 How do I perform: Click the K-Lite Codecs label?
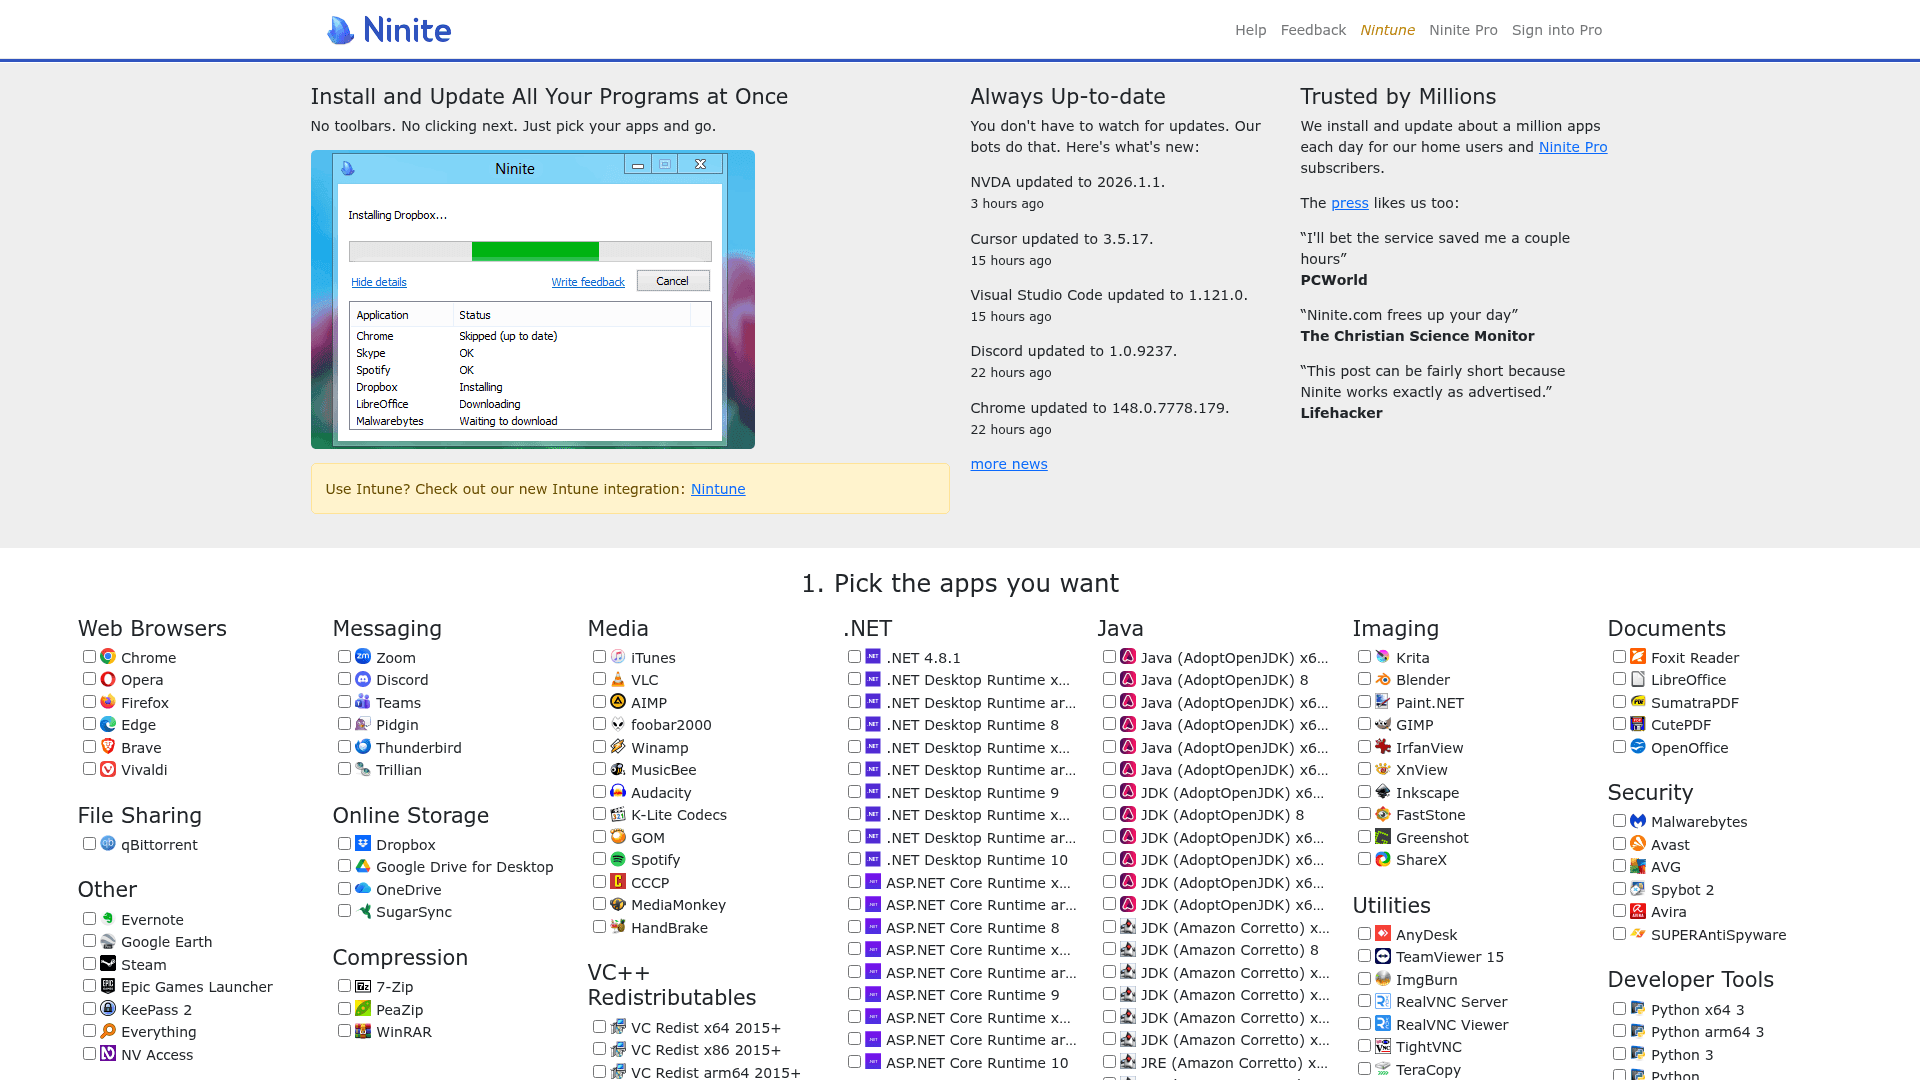click(679, 815)
